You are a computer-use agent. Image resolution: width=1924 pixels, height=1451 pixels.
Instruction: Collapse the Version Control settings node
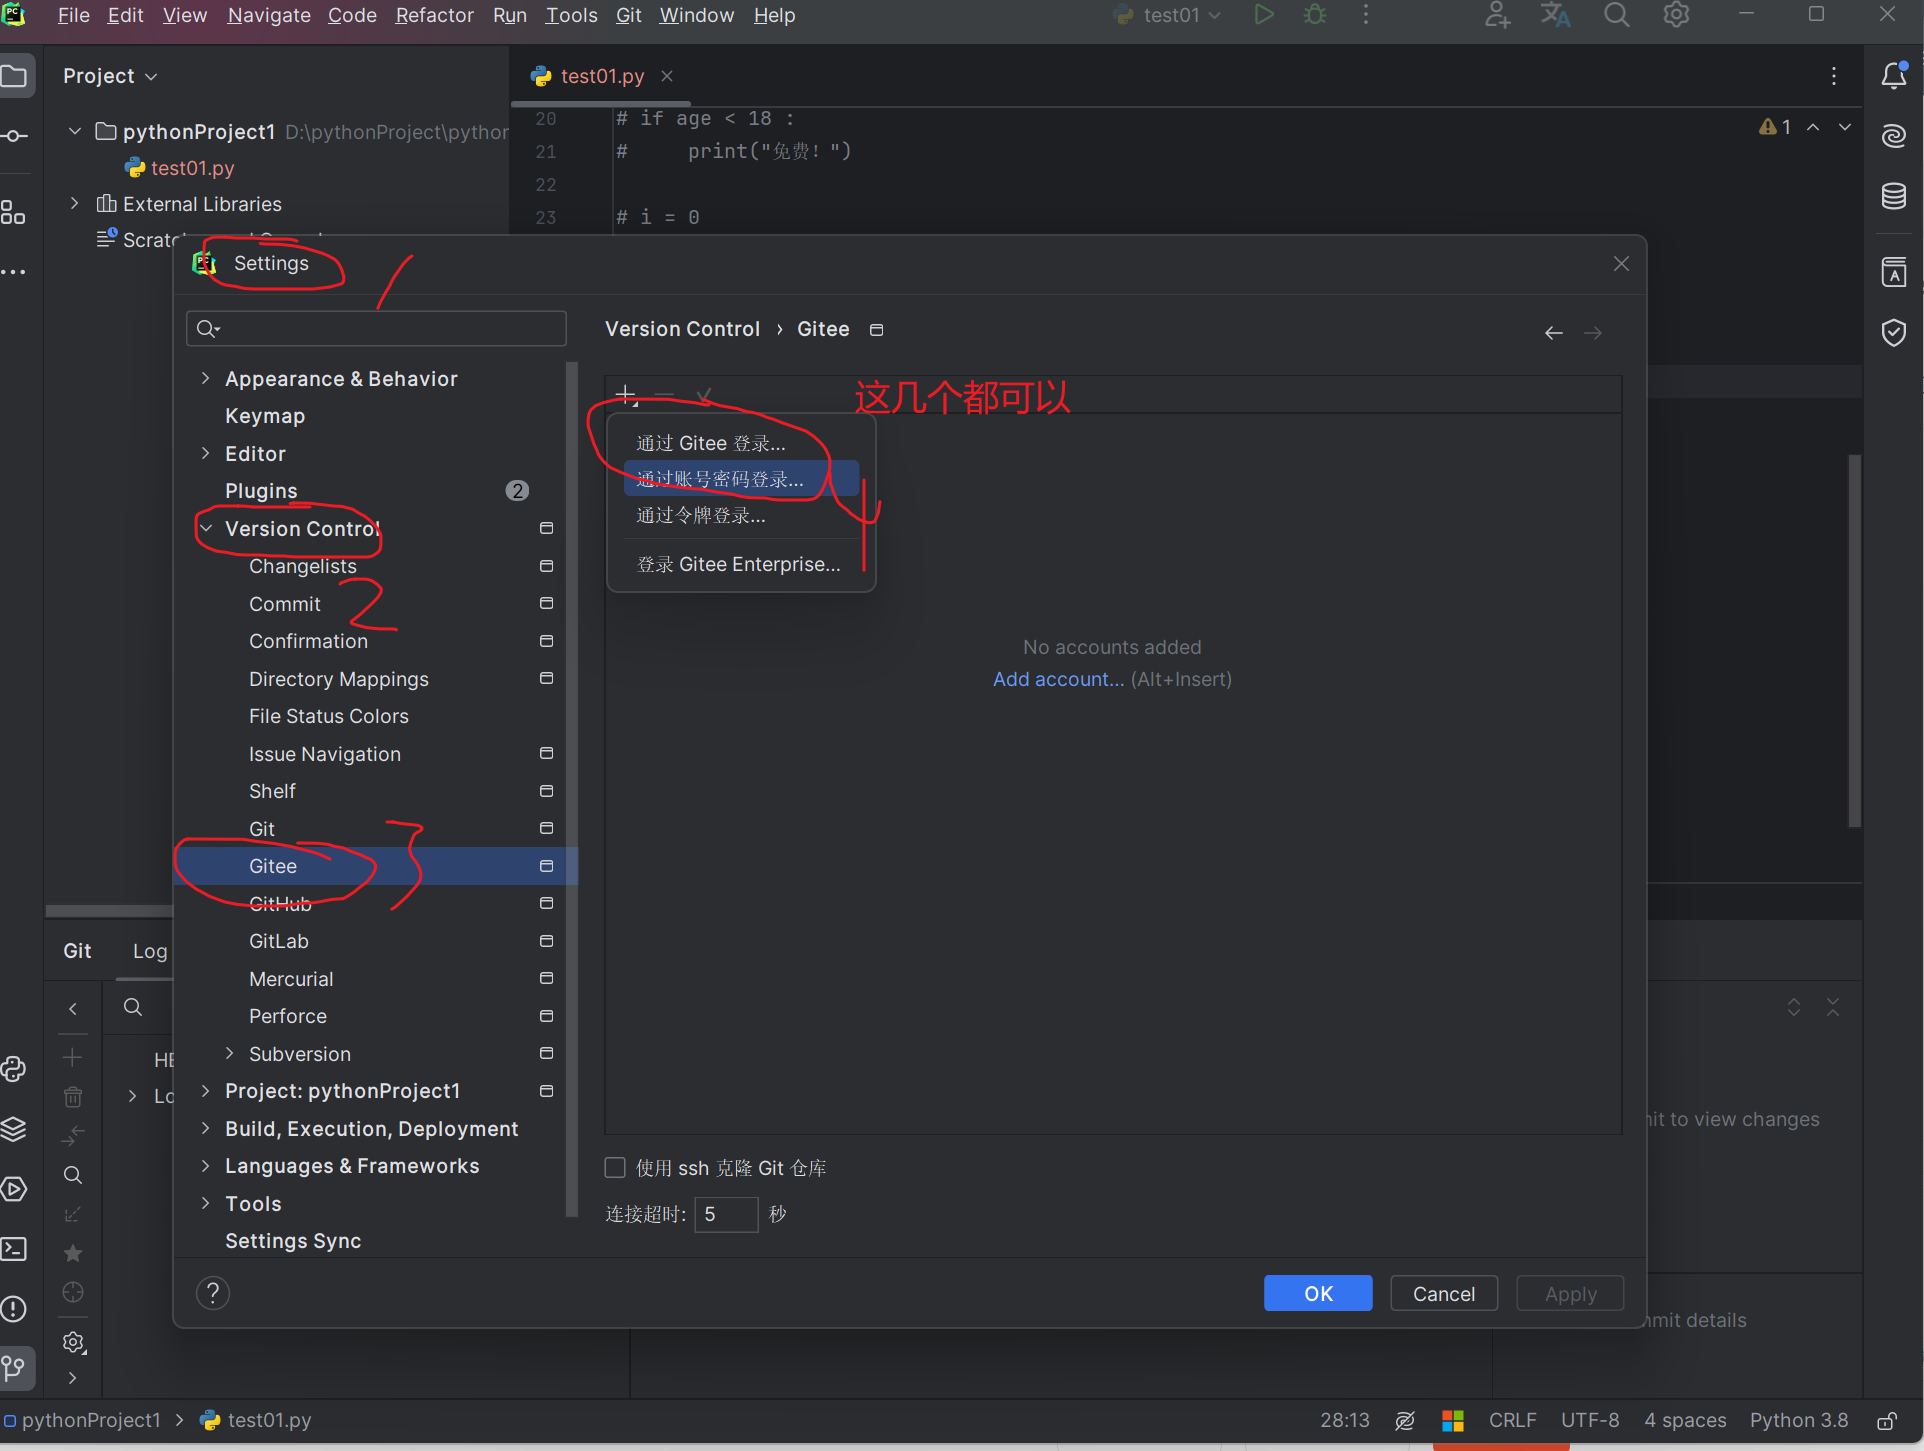pos(205,528)
